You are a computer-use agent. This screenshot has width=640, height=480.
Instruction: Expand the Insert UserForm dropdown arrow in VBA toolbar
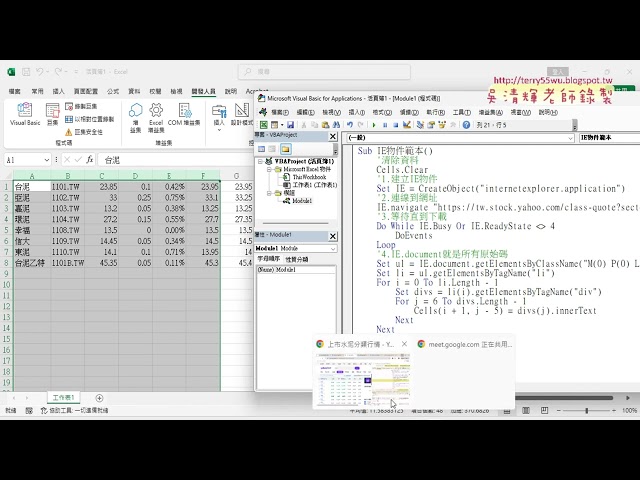click(x=282, y=125)
